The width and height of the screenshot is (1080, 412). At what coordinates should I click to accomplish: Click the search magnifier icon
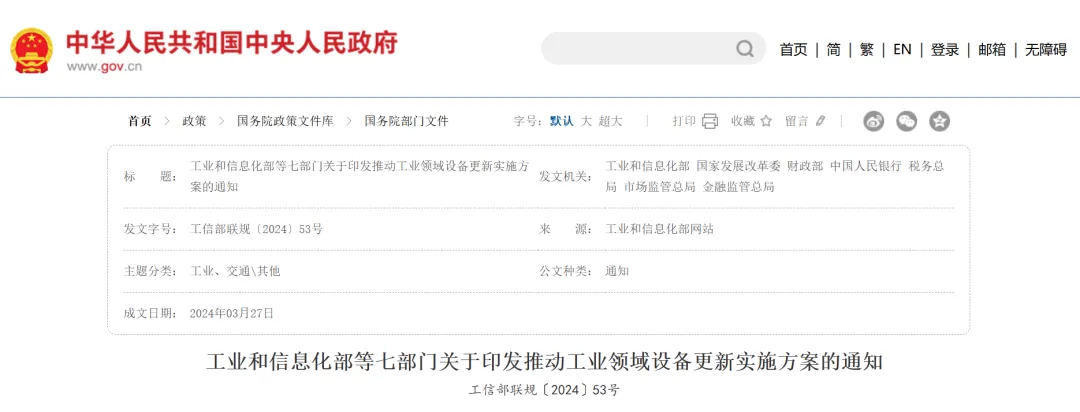coord(745,49)
